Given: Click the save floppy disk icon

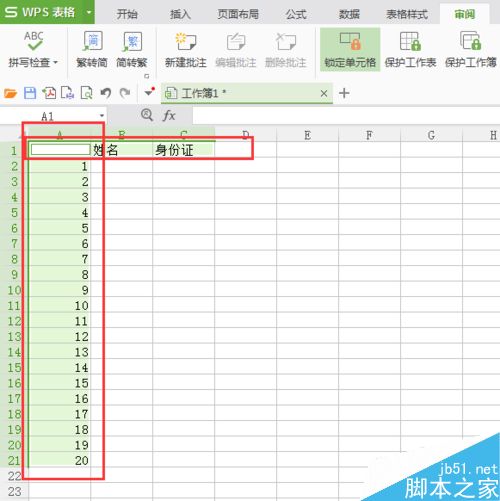Looking at the screenshot, I should pyautogui.click(x=30, y=93).
